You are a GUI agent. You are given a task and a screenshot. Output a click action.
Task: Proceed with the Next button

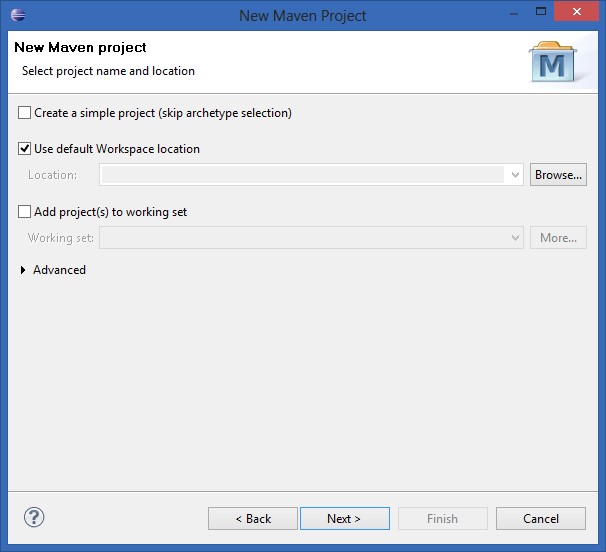[345, 518]
